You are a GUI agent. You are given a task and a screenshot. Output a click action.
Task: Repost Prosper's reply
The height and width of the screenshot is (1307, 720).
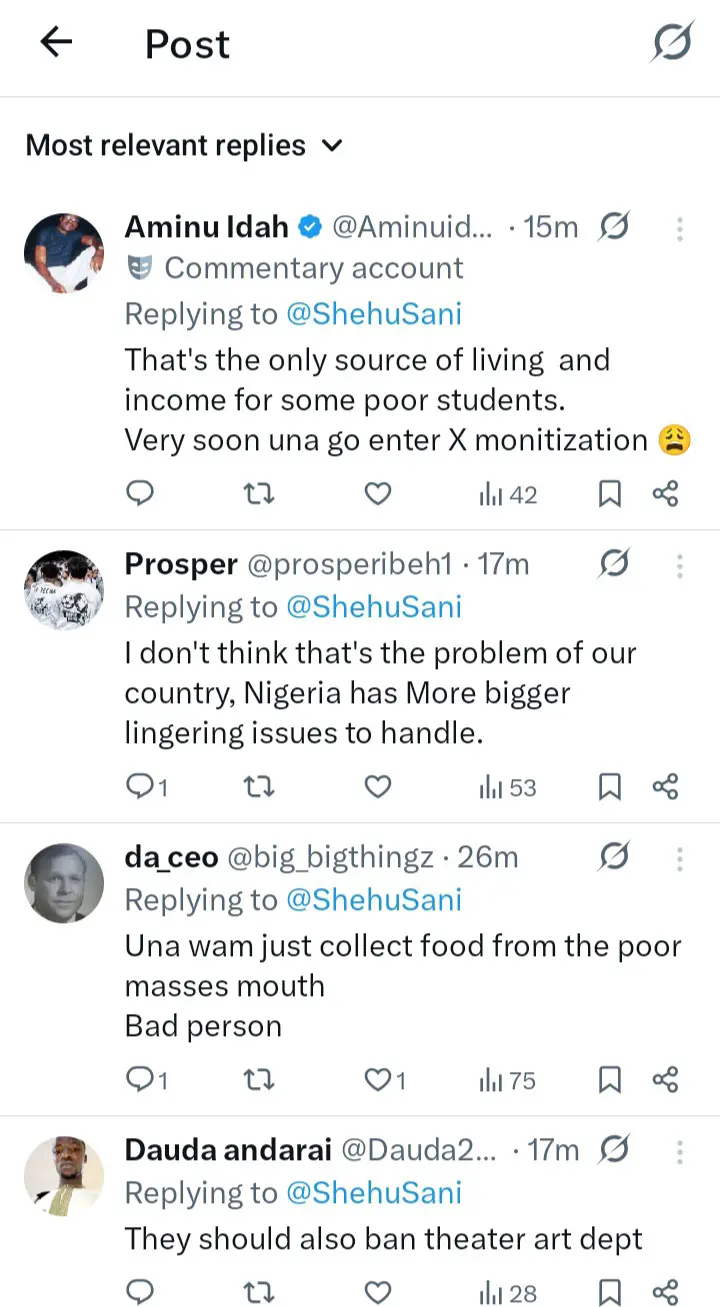pos(259,788)
